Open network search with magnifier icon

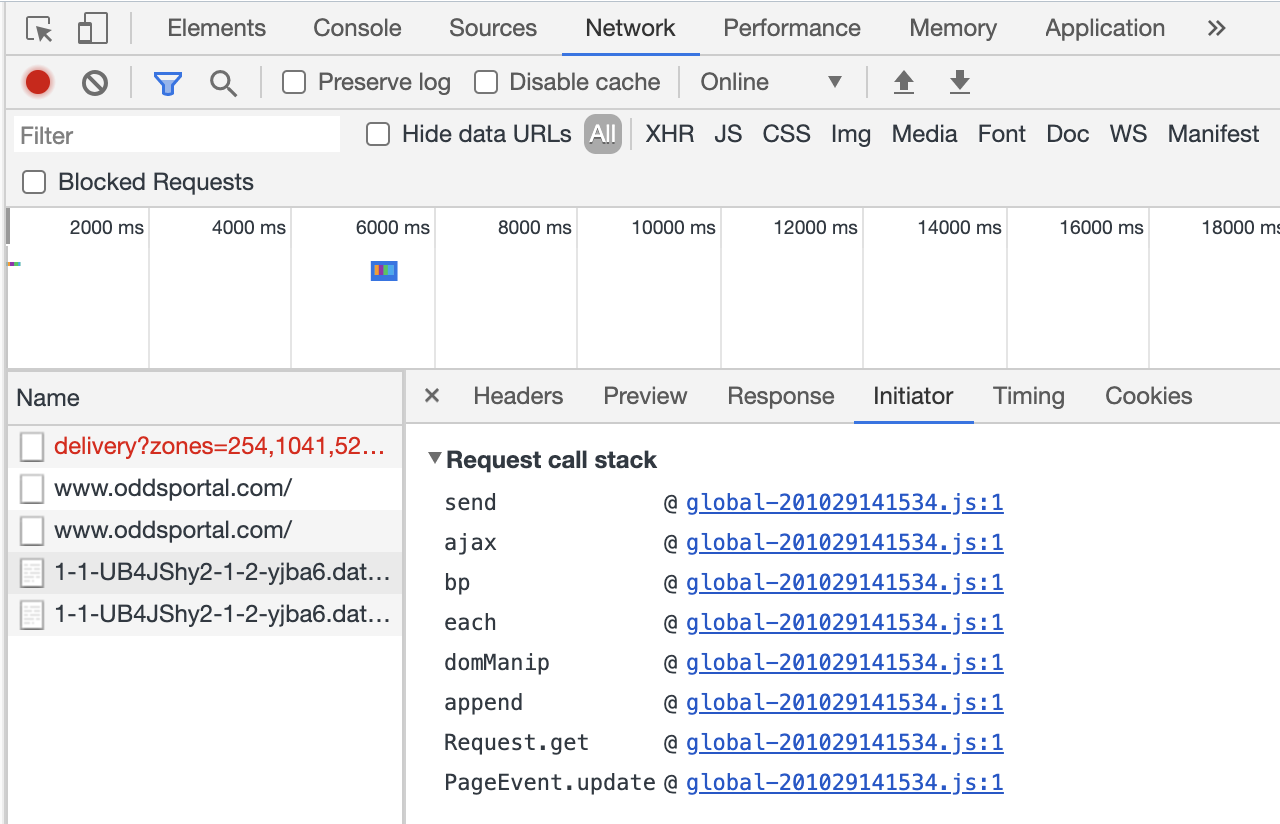[223, 83]
